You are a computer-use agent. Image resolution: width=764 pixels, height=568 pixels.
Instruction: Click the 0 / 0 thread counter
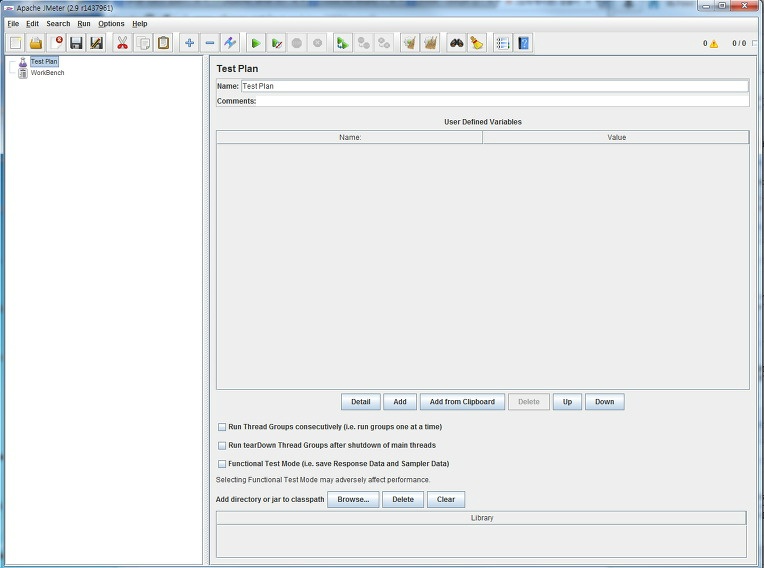739,43
